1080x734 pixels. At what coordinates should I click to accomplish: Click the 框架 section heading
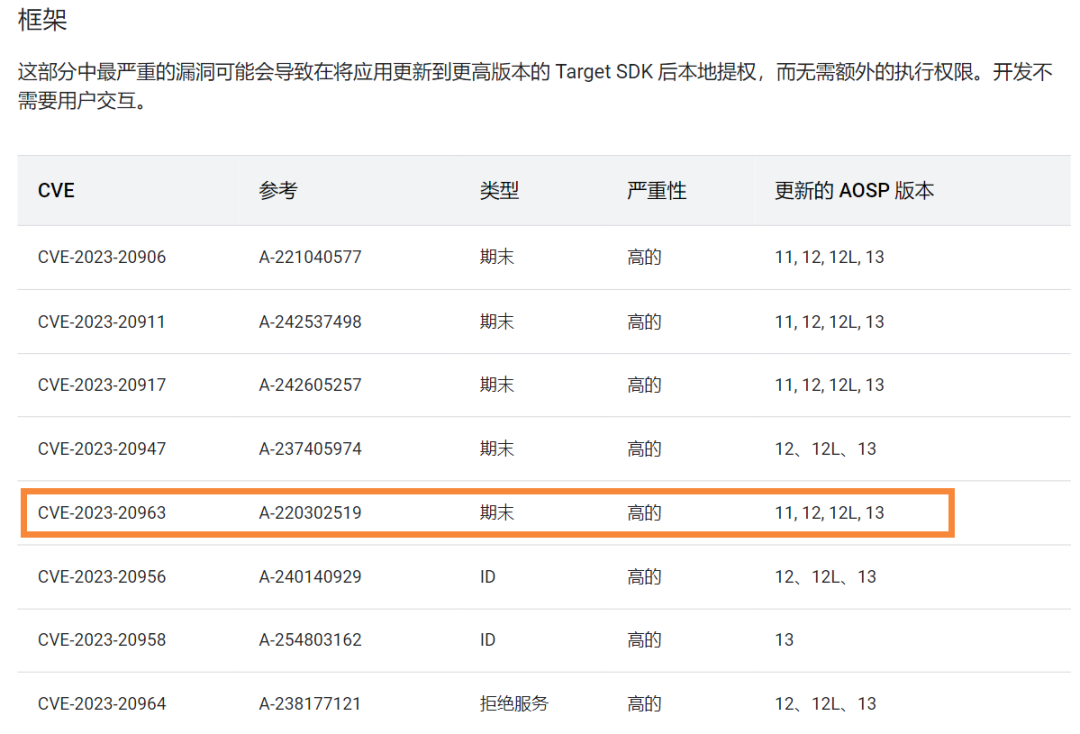(x=42, y=19)
